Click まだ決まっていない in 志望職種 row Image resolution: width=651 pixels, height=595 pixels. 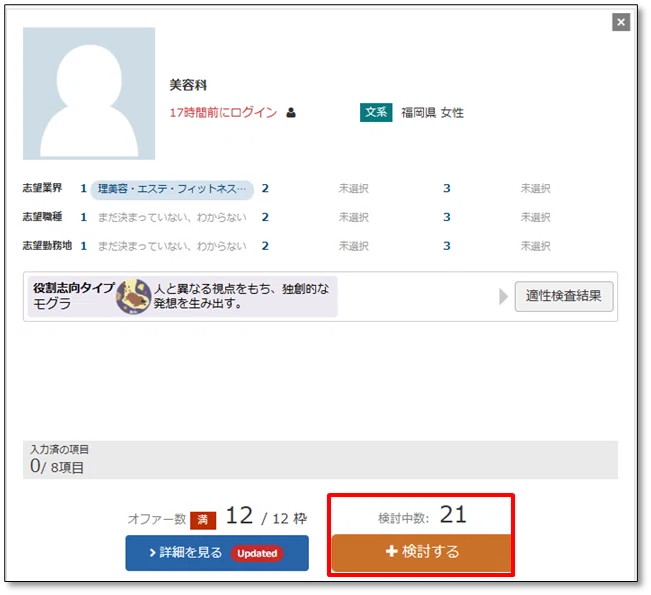[172, 217]
